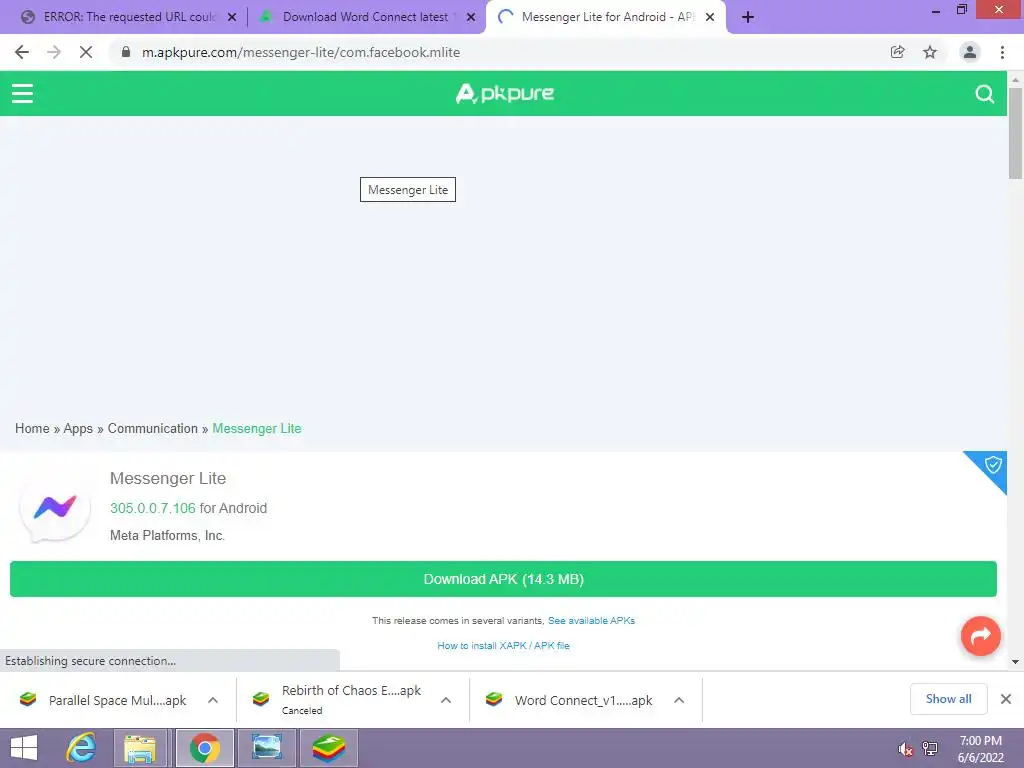Expand options for Parallel Space download
Image resolution: width=1024 pixels, height=768 pixels.
tap(213, 700)
